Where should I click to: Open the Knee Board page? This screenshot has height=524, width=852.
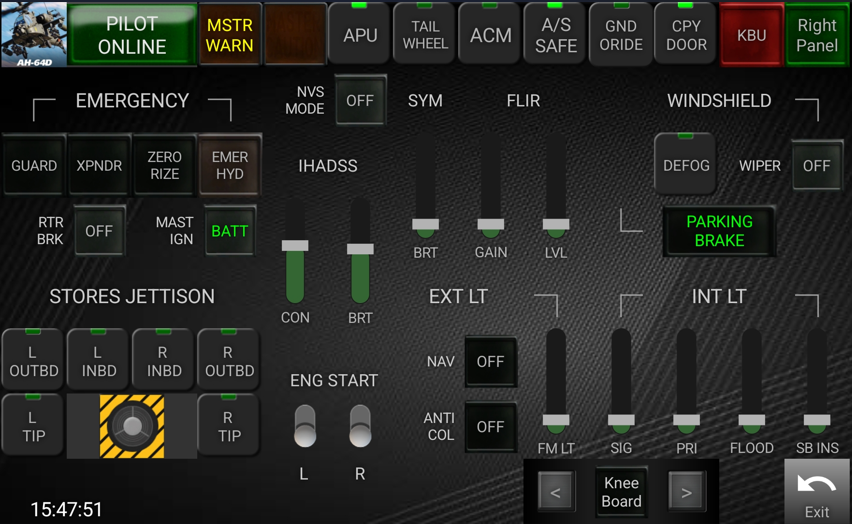point(621,492)
